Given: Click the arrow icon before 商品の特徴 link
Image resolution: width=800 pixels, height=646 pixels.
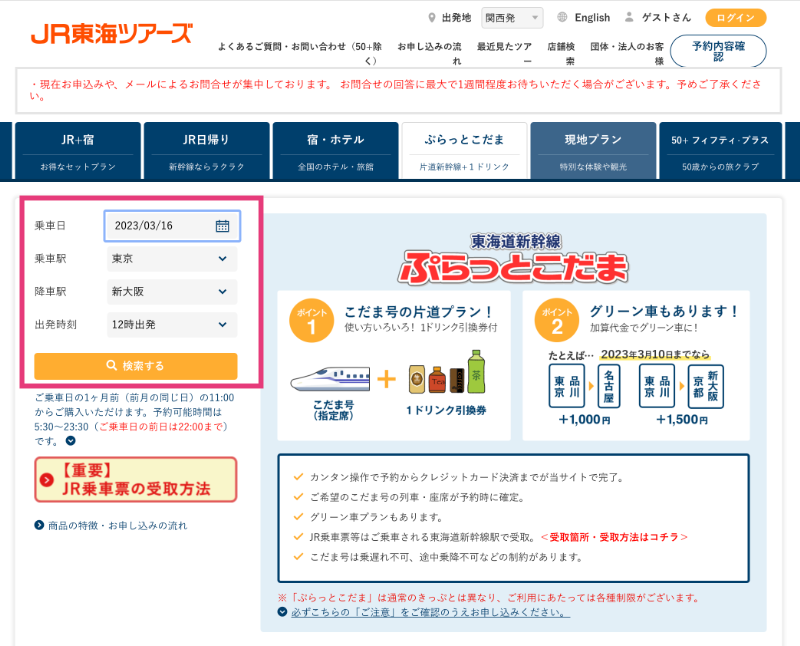Looking at the screenshot, I should point(39,525).
